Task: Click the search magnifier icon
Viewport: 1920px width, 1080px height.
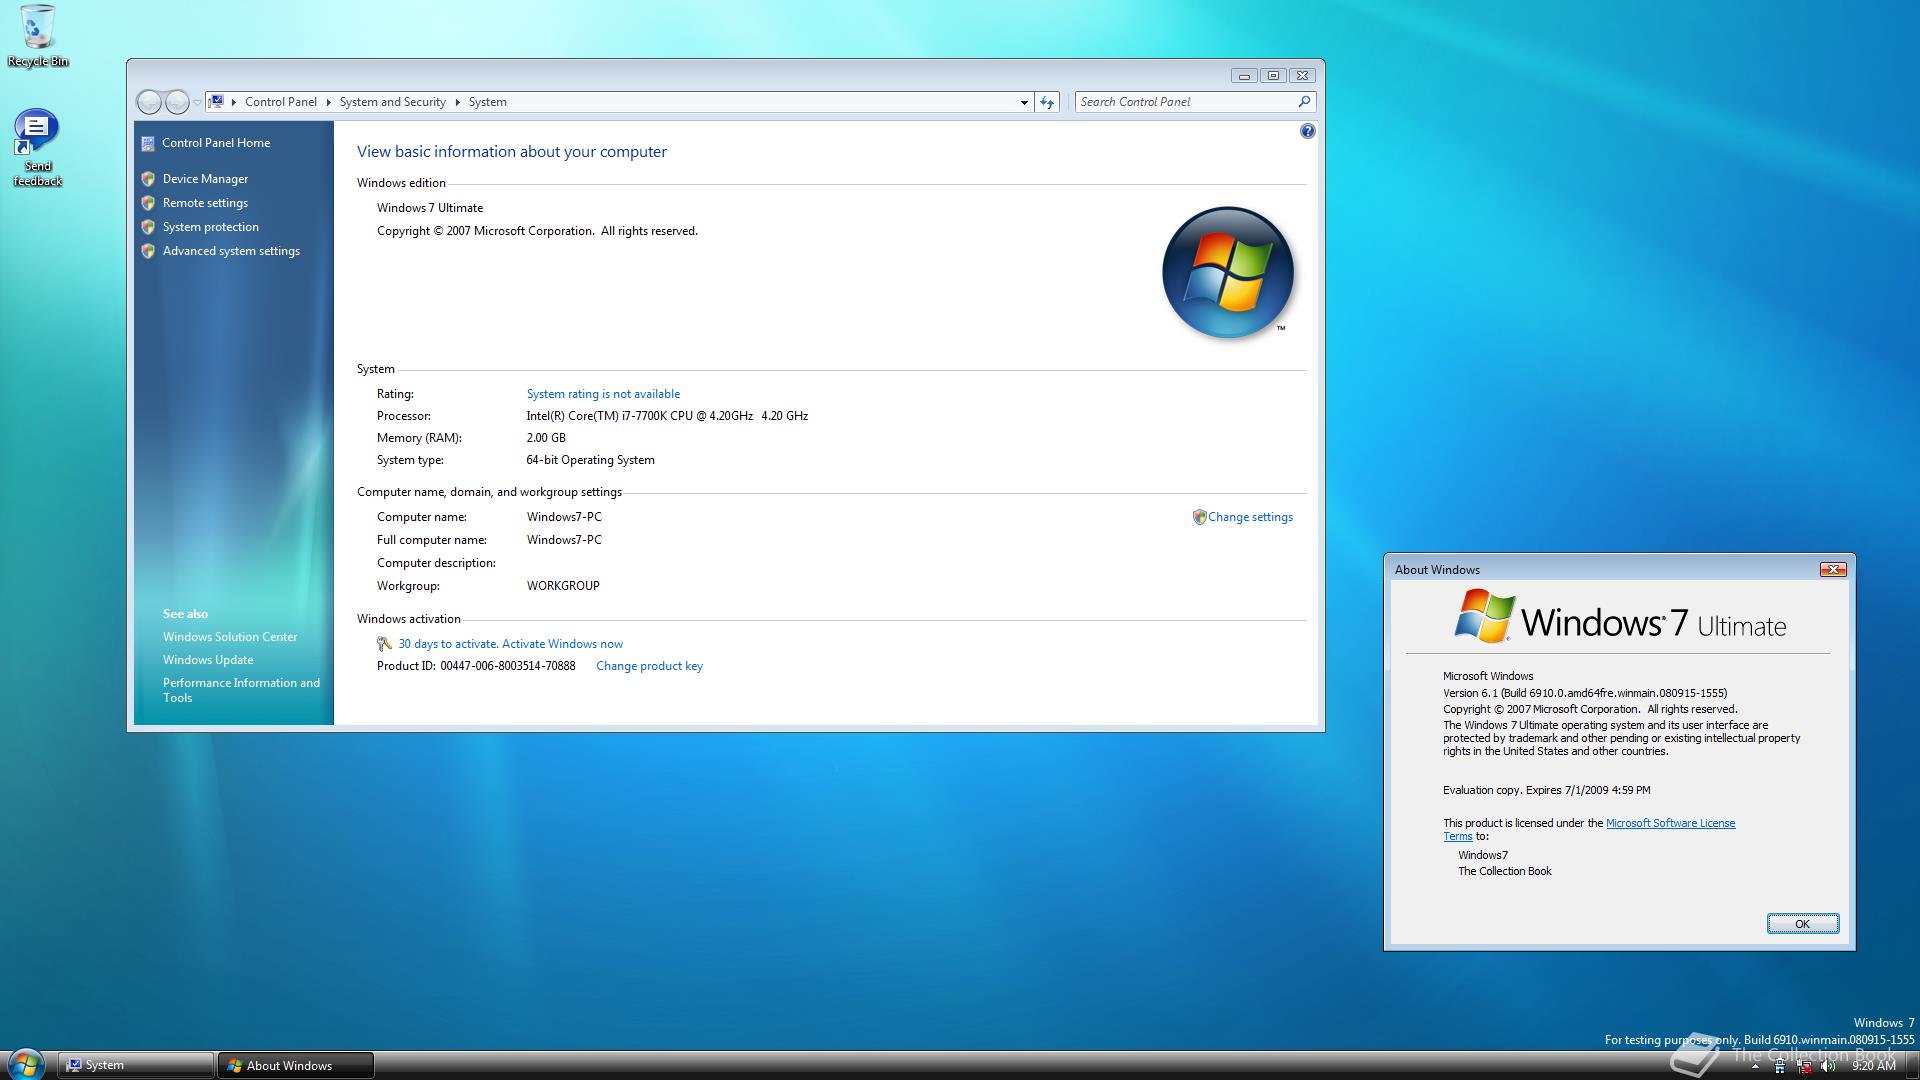Action: tap(1304, 102)
